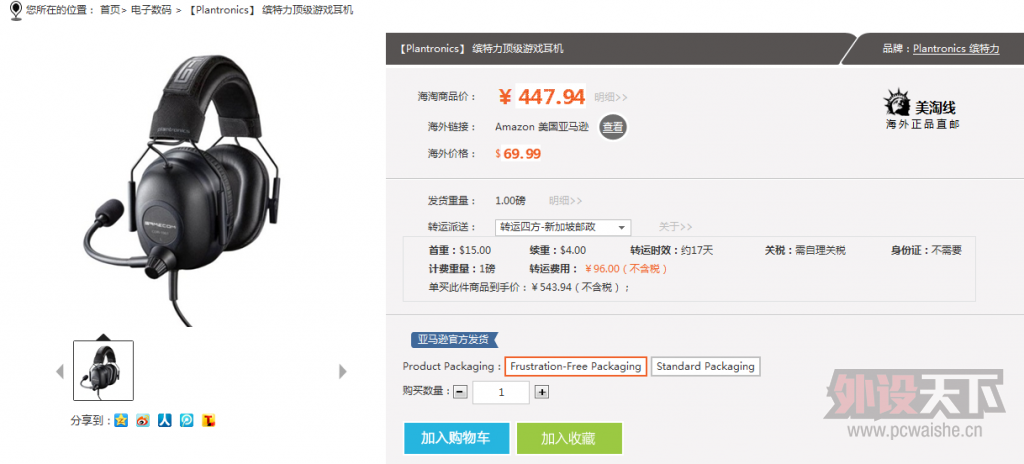Share to Sina Weibo icon
Image resolution: width=1024 pixels, height=464 pixels.
coord(143,420)
